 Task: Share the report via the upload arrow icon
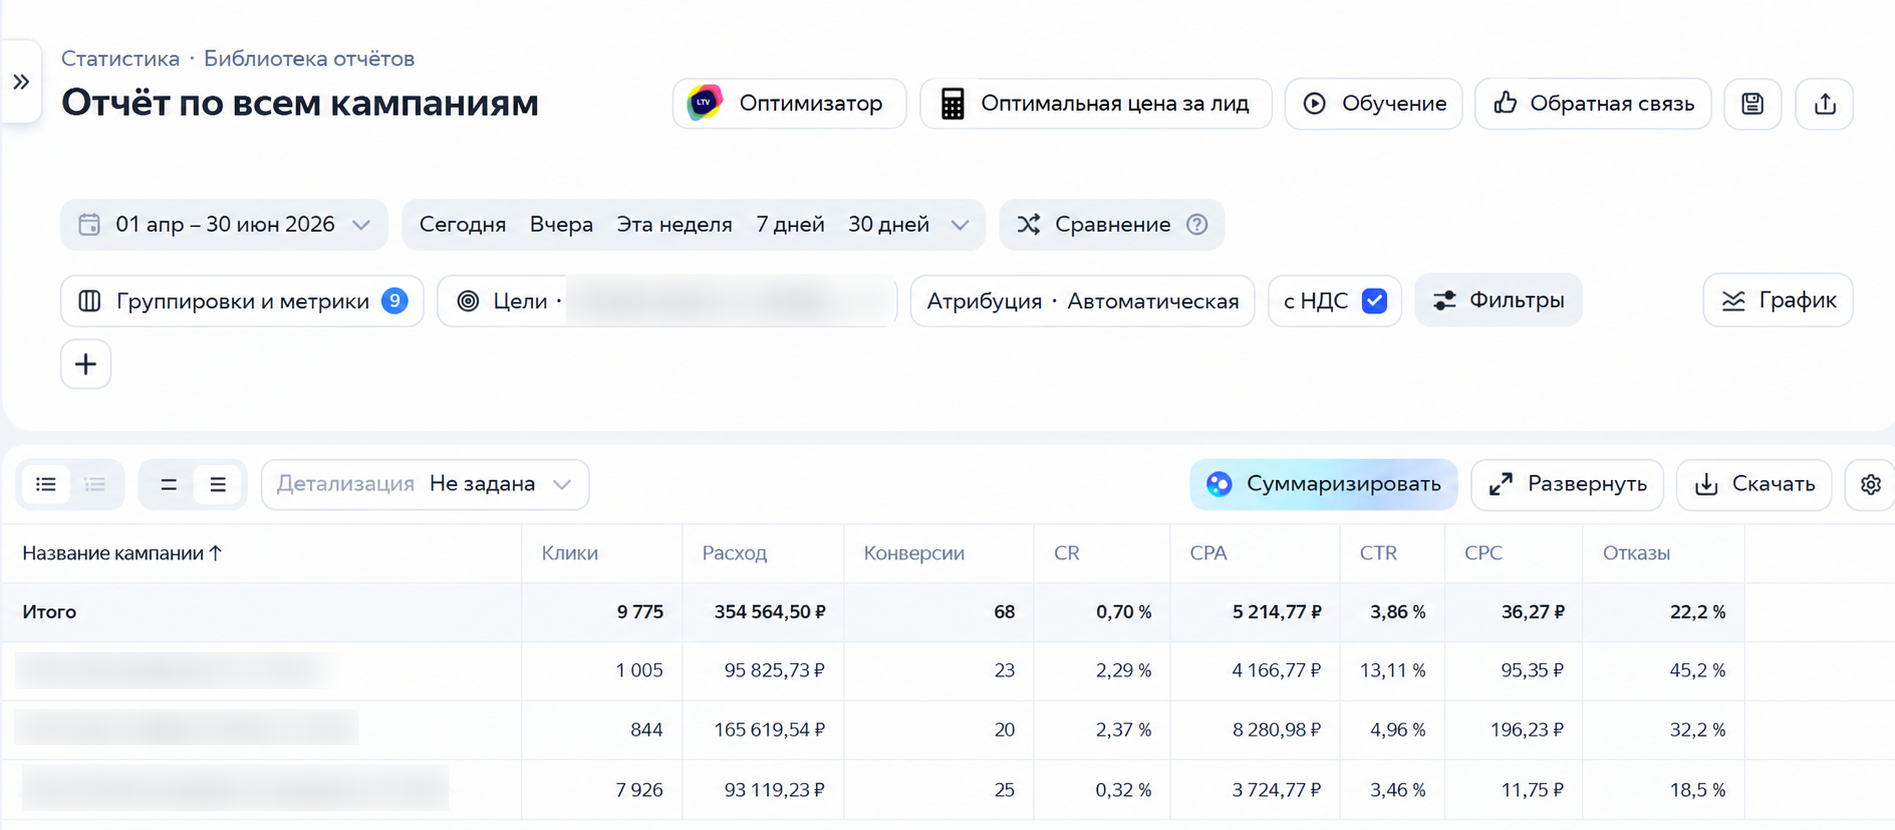coord(1825,104)
